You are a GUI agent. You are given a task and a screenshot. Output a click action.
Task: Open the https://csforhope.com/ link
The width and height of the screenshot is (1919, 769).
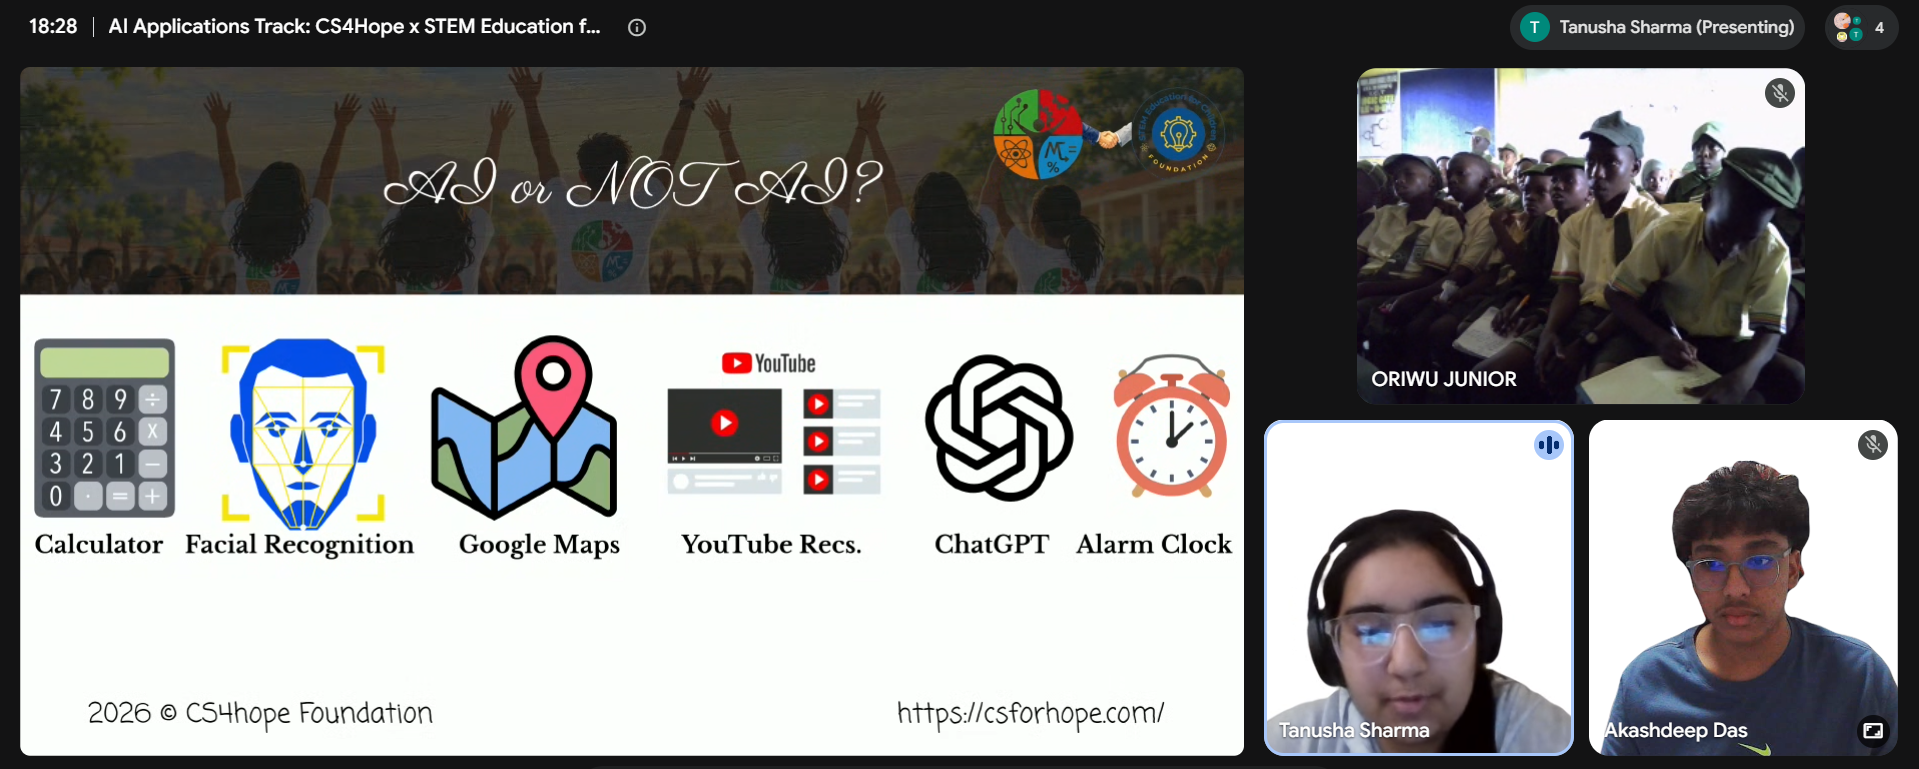click(x=1030, y=714)
